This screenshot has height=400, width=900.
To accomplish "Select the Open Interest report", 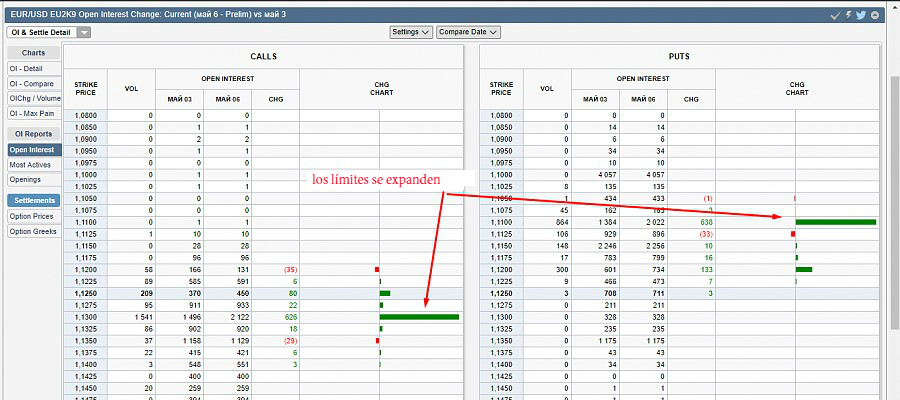I will (33, 150).
